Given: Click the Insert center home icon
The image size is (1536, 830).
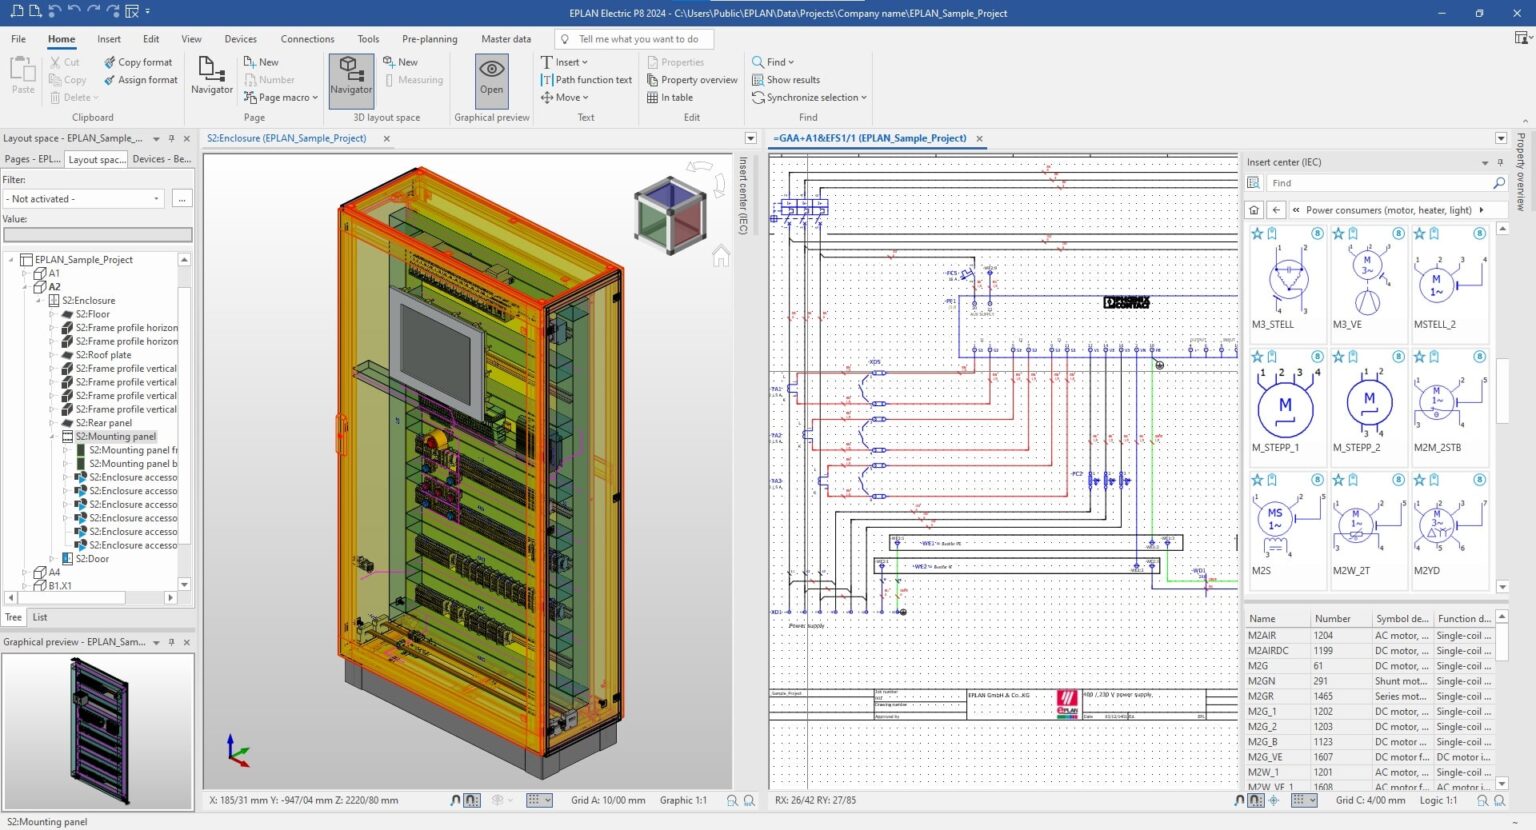Looking at the screenshot, I should [1254, 210].
